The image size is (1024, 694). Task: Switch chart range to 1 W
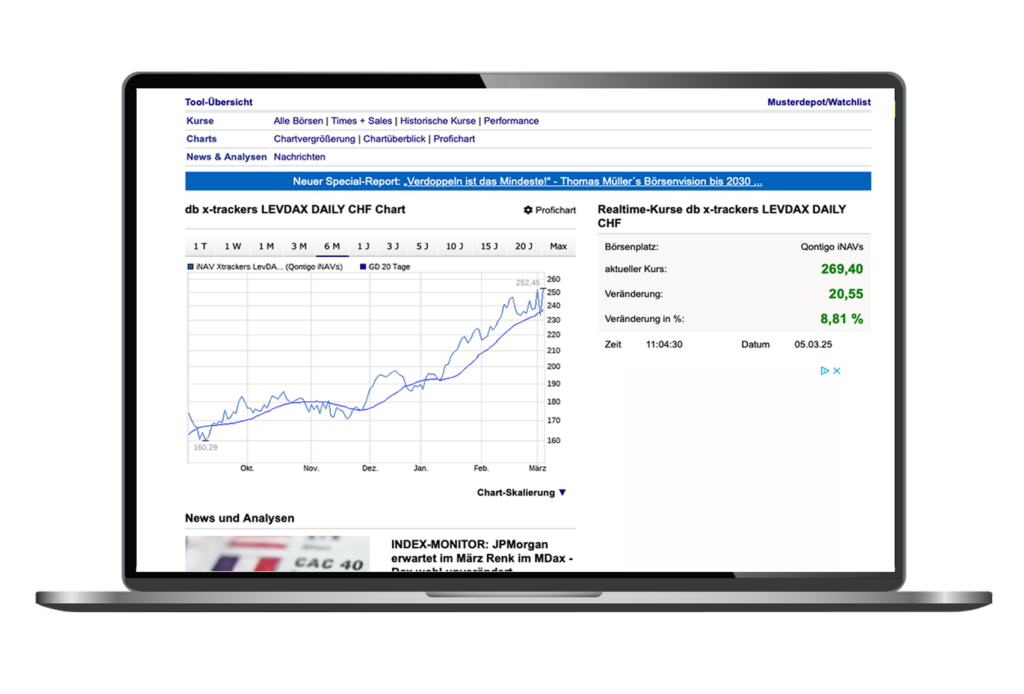[233, 247]
